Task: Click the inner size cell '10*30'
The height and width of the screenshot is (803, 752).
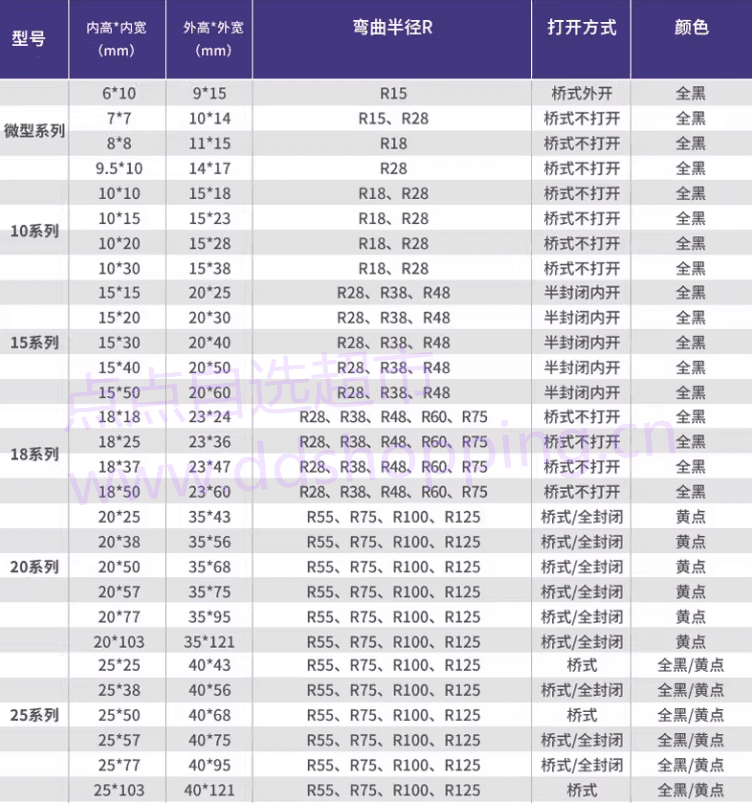Action: point(119,268)
